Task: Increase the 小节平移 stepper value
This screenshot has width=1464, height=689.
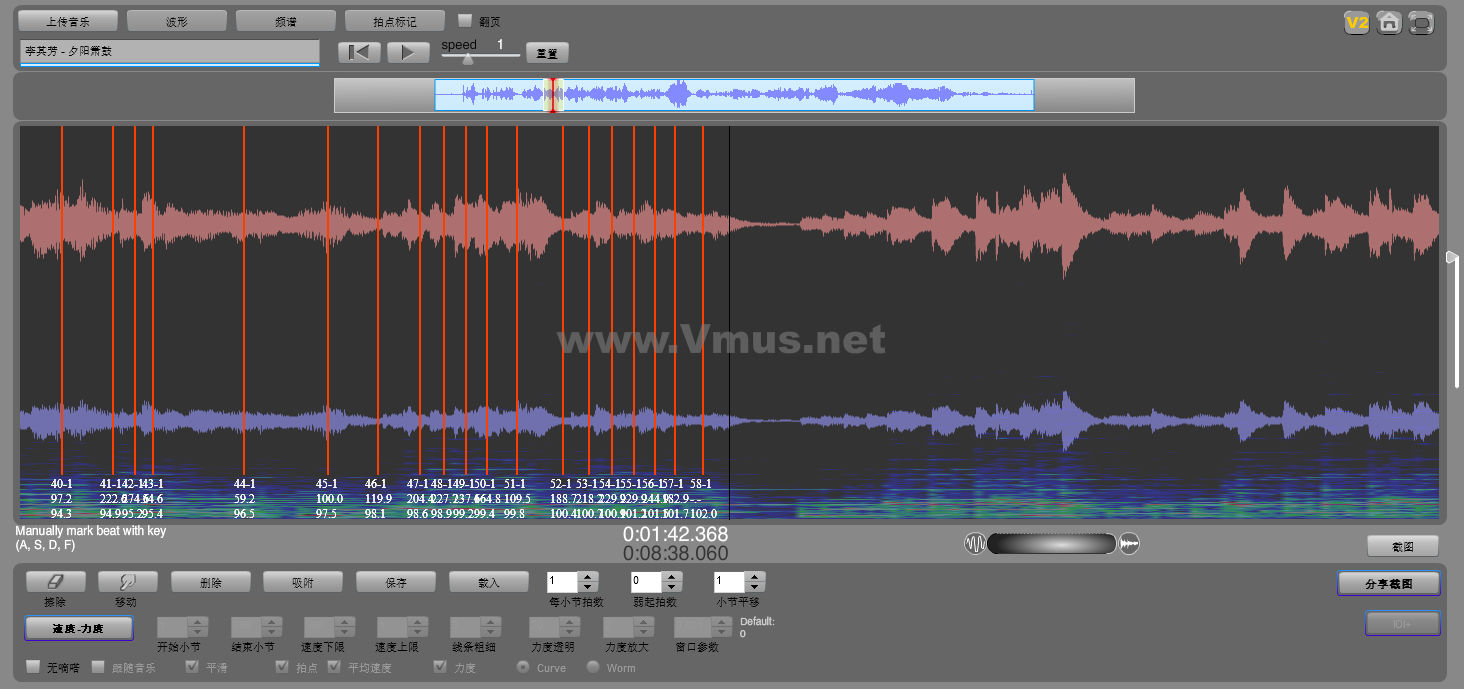Action: (x=755, y=577)
